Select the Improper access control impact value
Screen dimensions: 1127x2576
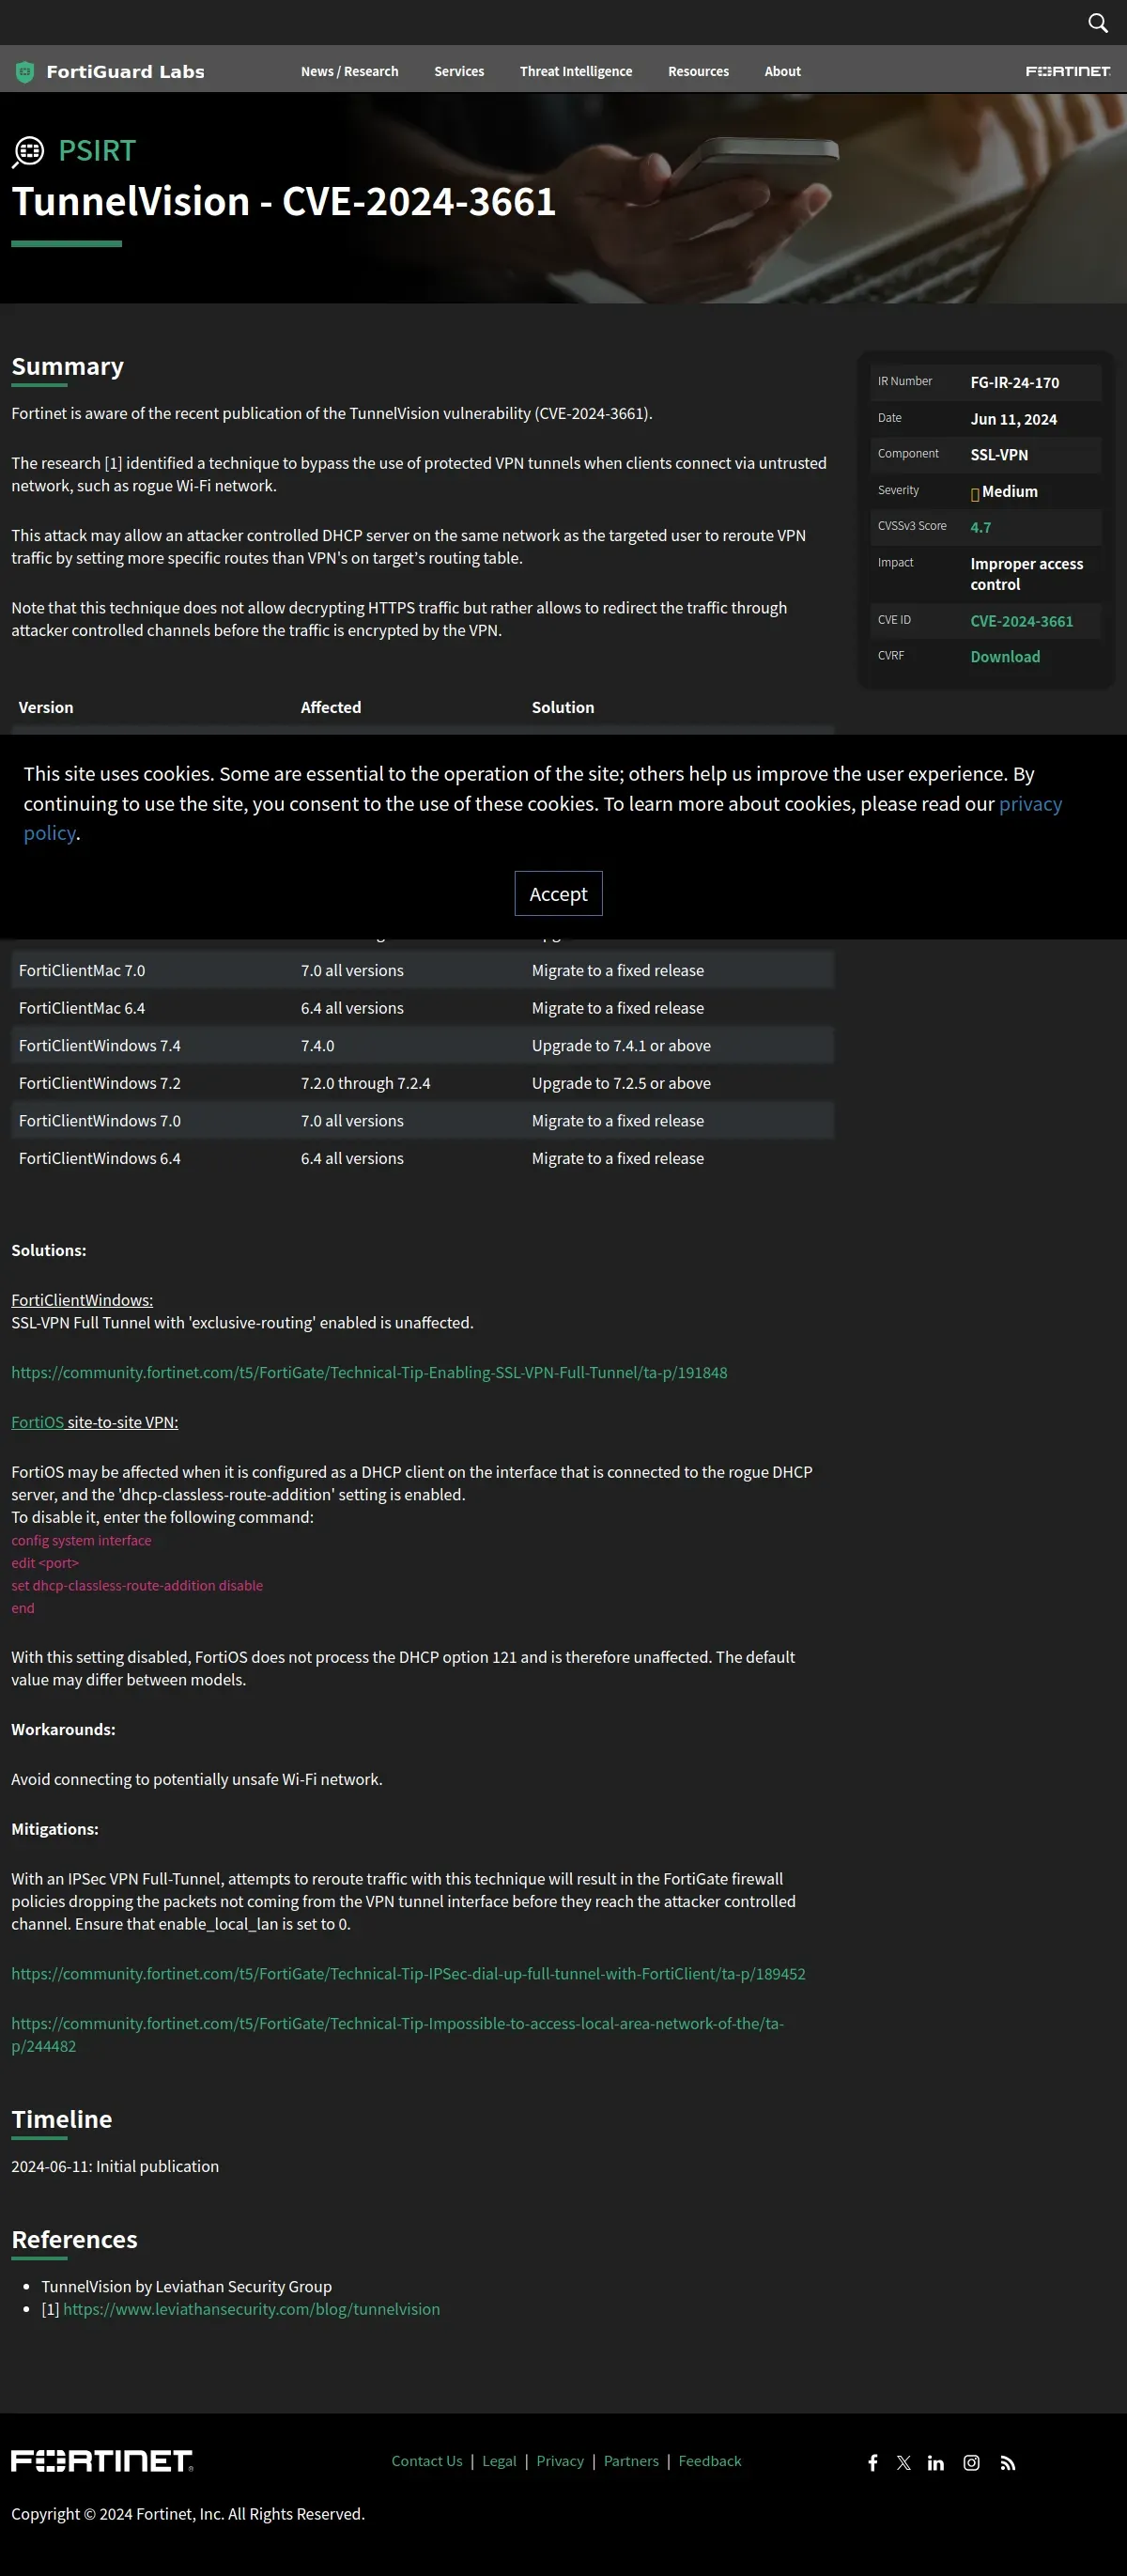pyautogui.click(x=1026, y=574)
